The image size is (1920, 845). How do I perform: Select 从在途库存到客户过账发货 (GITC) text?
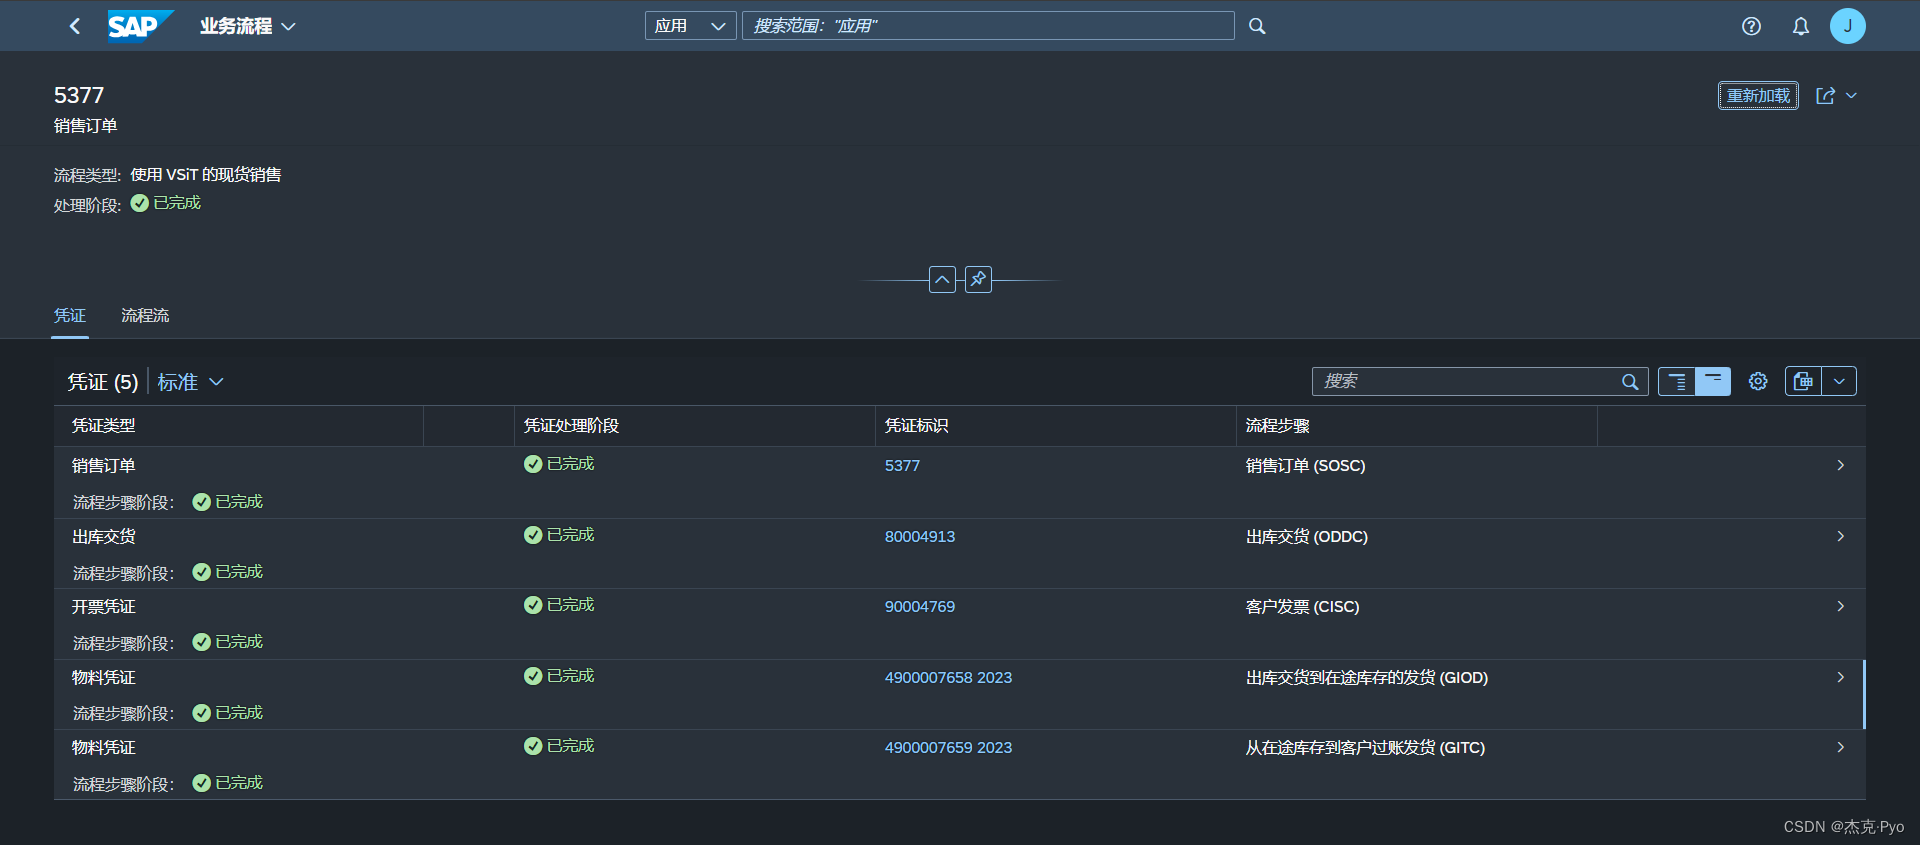(1365, 748)
